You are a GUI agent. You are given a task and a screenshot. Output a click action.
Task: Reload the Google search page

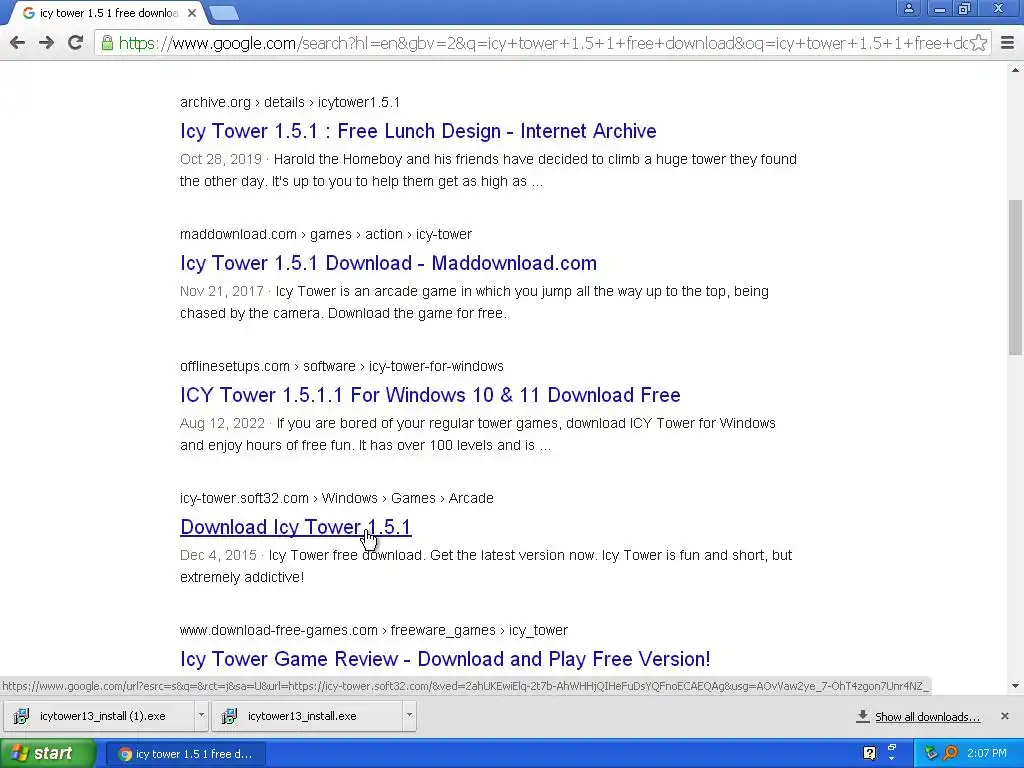coord(75,43)
